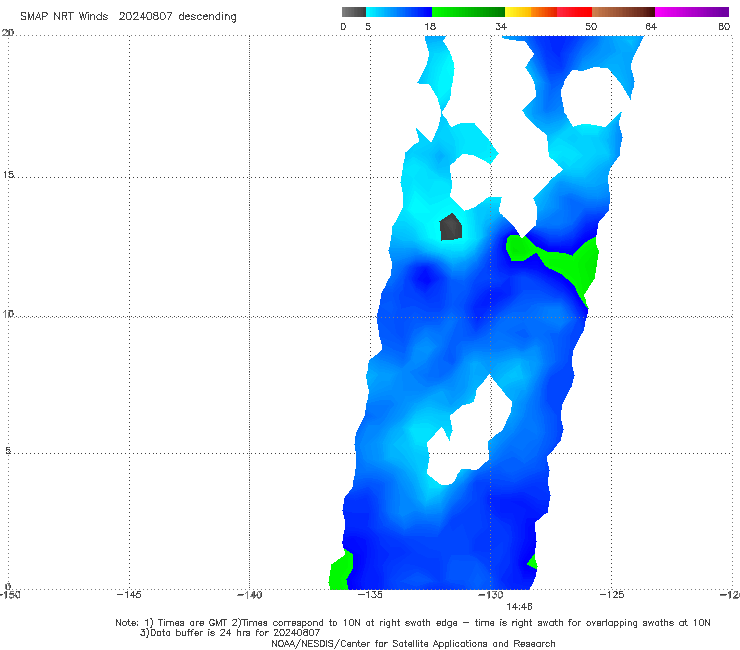
Task: Click the longitude axis label -140
Action: click(249, 594)
